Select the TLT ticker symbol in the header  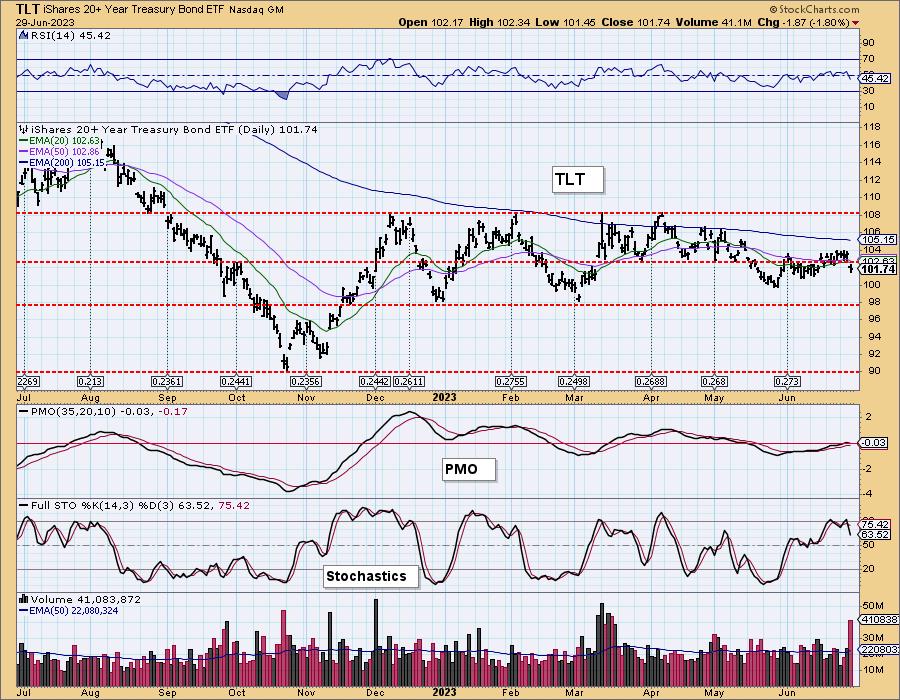pyautogui.click(x=26, y=9)
